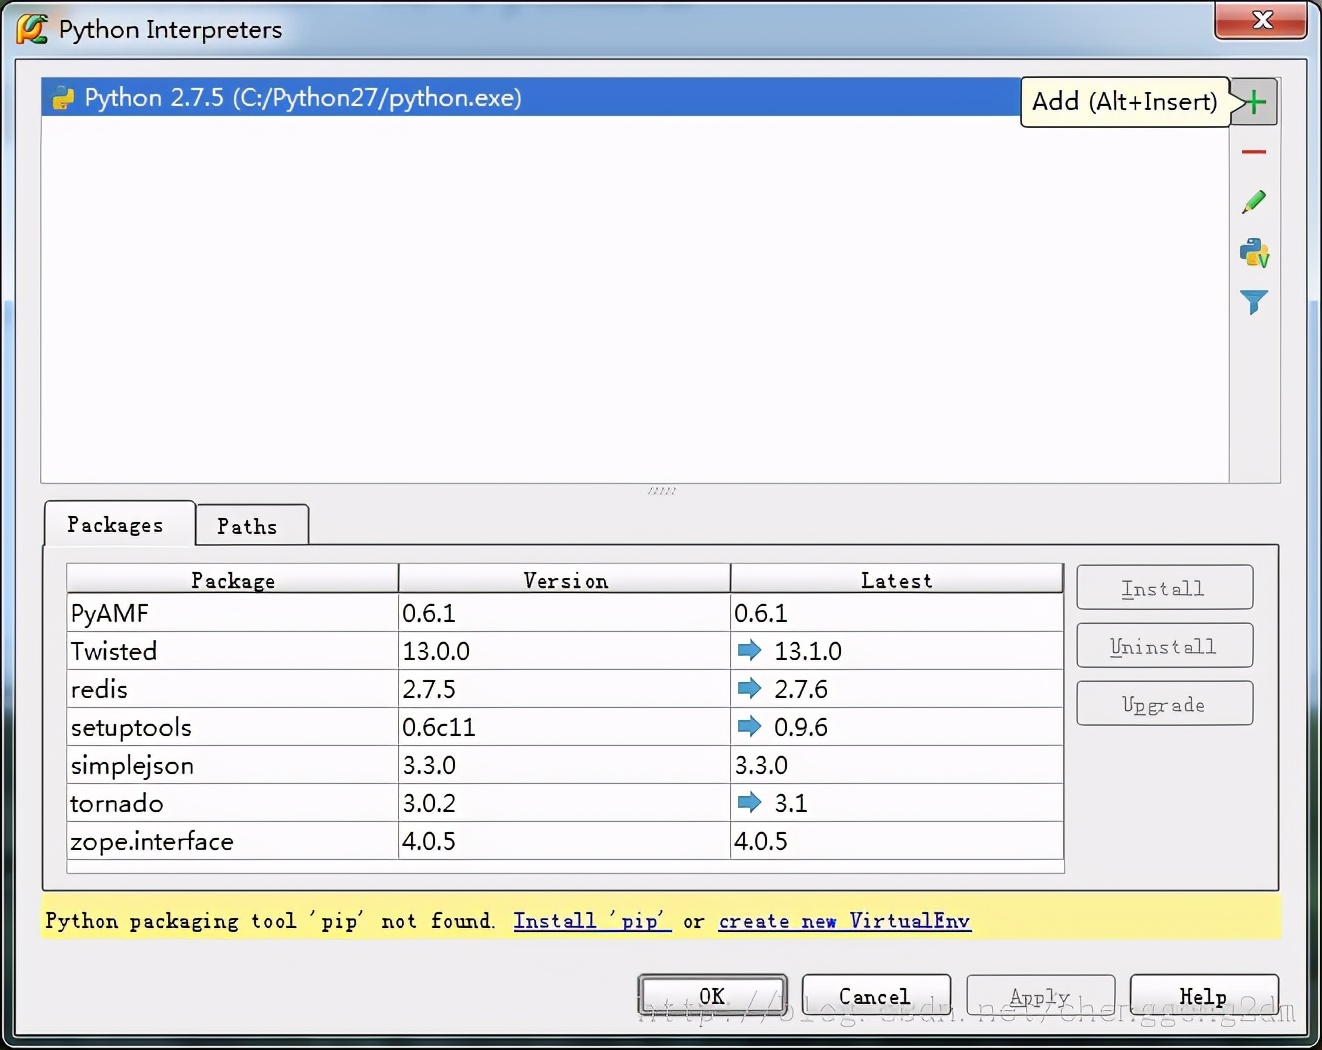This screenshot has height=1050, width=1322.
Task: Select the zope.interface package row
Action: [x=232, y=841]
